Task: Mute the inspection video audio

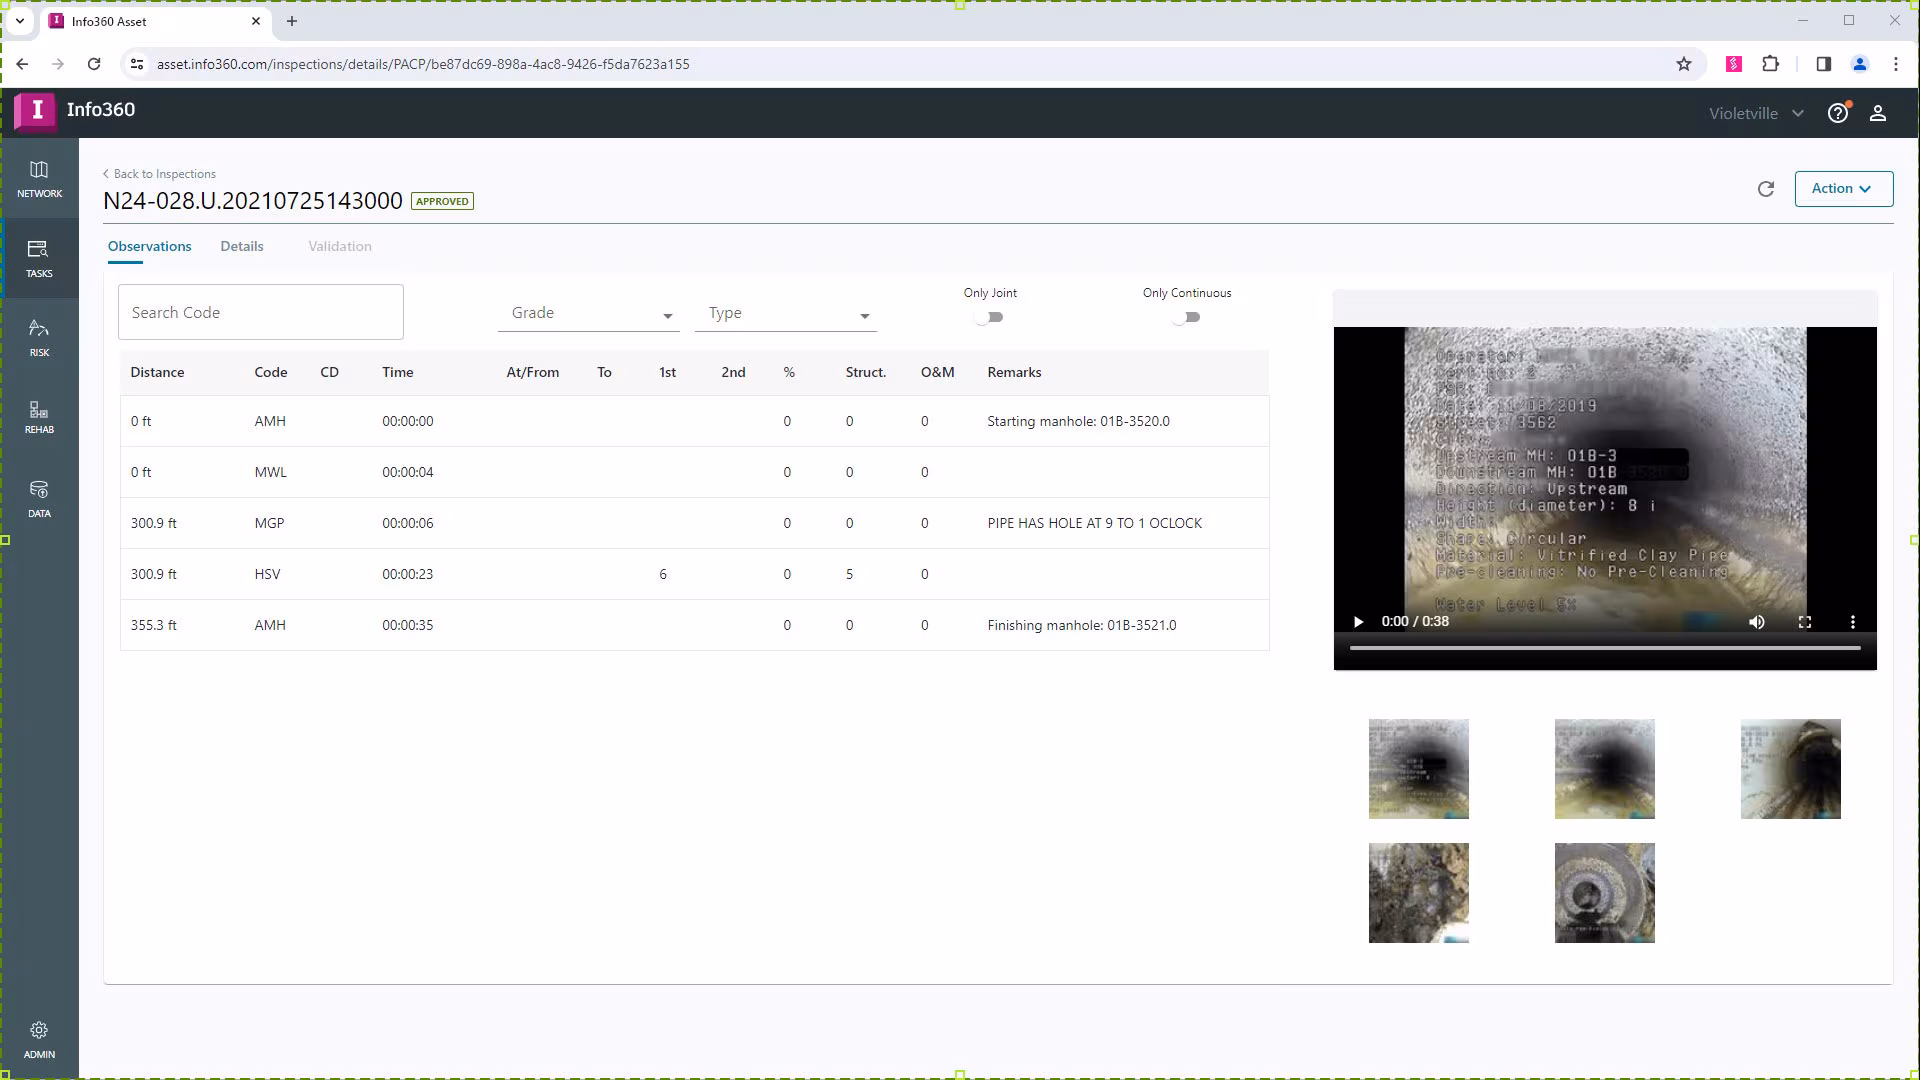Action: [1756, 621]
